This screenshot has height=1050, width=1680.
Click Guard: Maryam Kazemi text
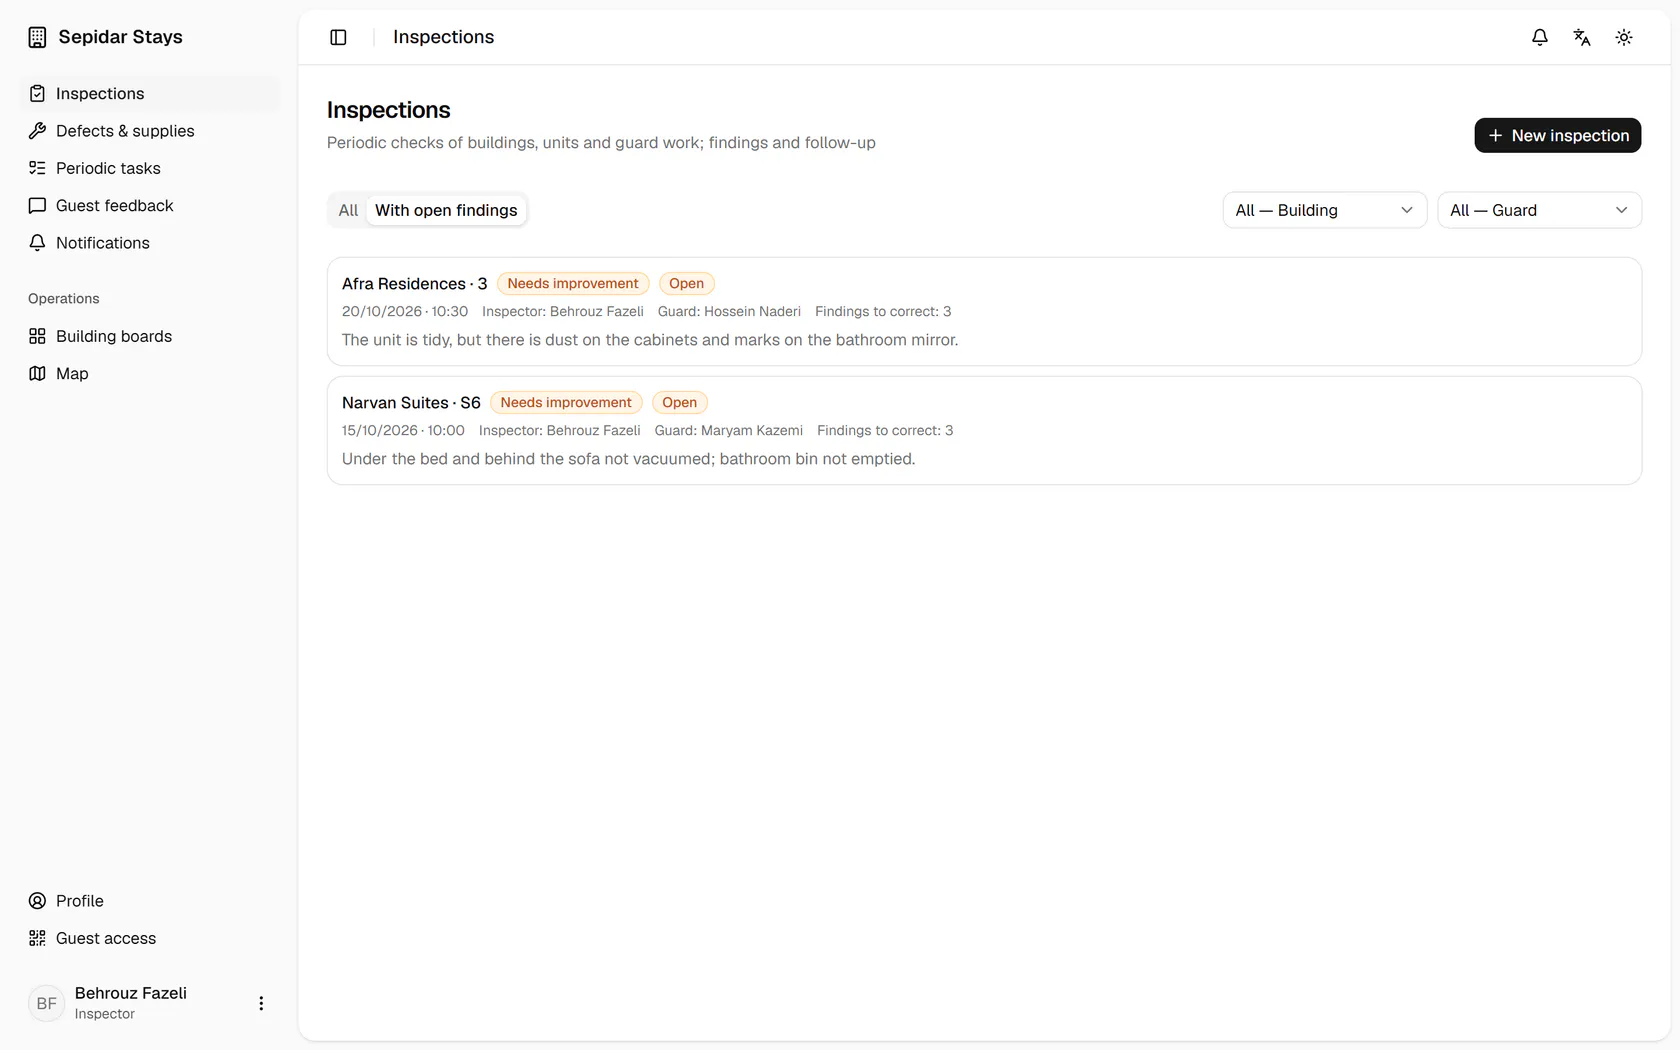coord(728,430)
